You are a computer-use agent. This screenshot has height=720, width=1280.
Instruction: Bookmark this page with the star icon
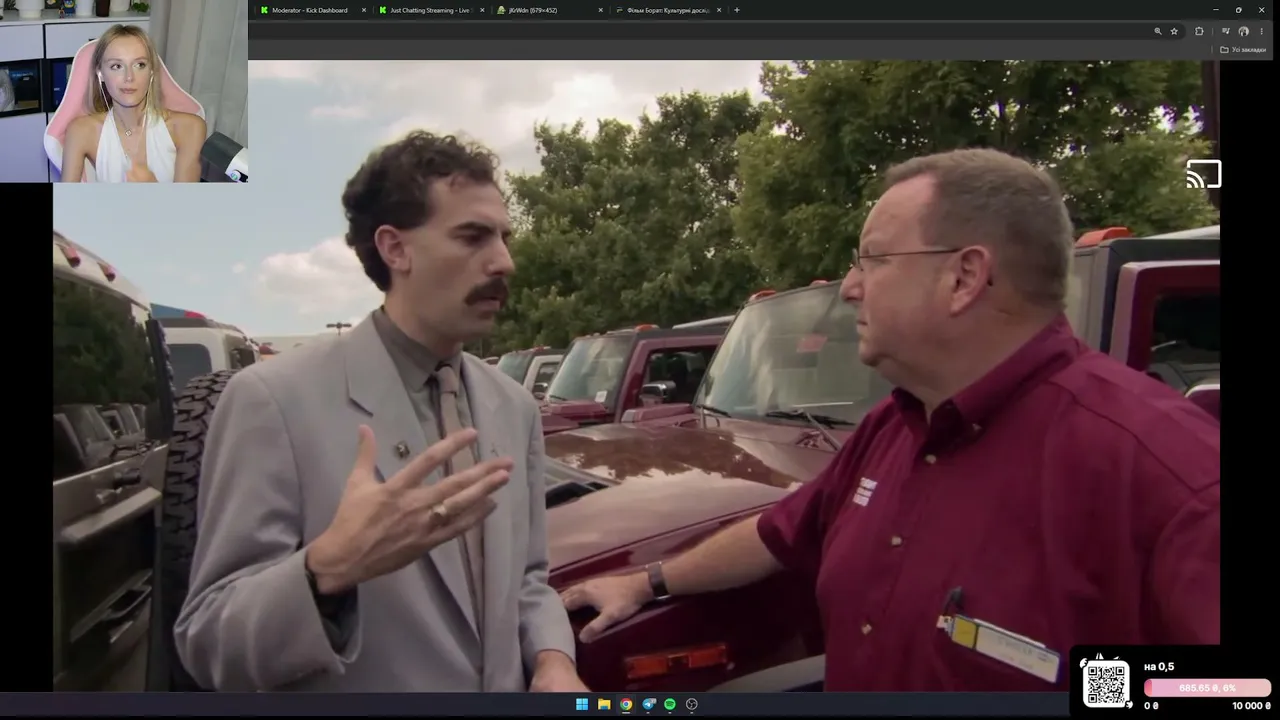[1174, 31]
